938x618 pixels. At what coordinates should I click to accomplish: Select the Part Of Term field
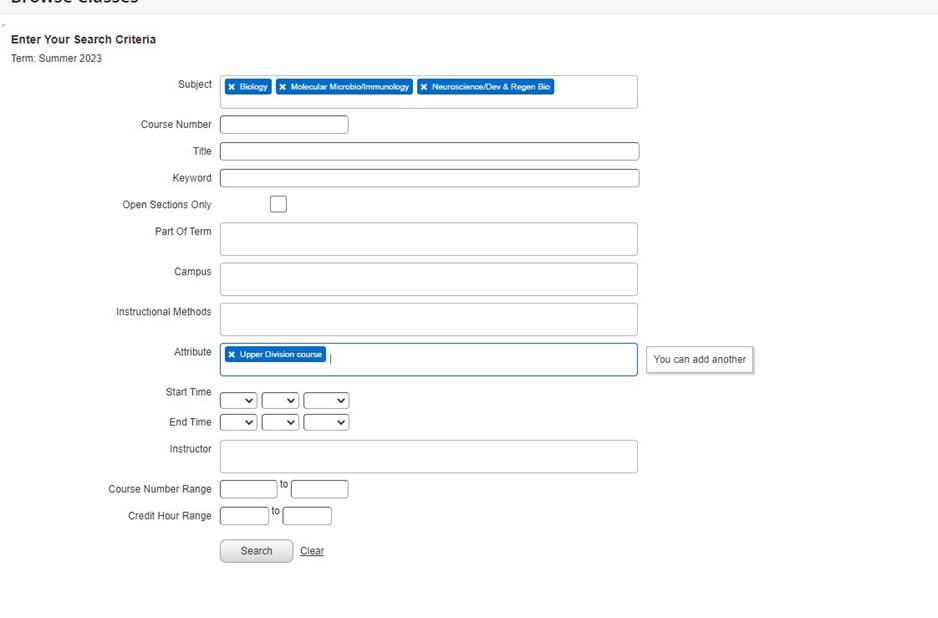pyautogui.click(x=428, y=239)
